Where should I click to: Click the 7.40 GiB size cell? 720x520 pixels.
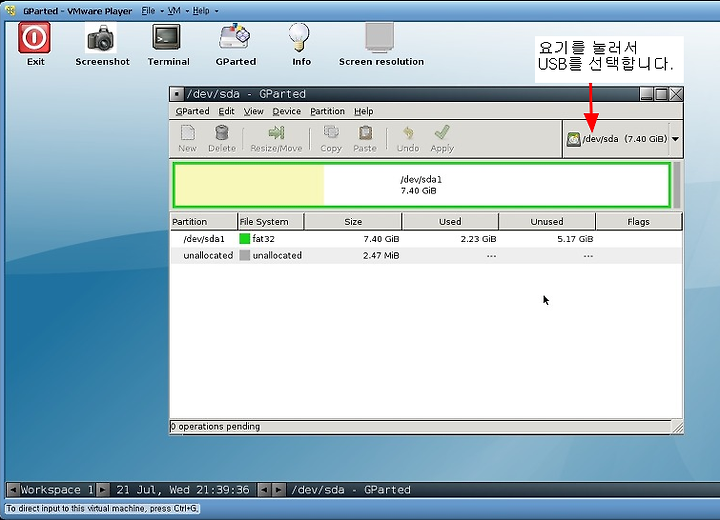click(x=381, y=239)
